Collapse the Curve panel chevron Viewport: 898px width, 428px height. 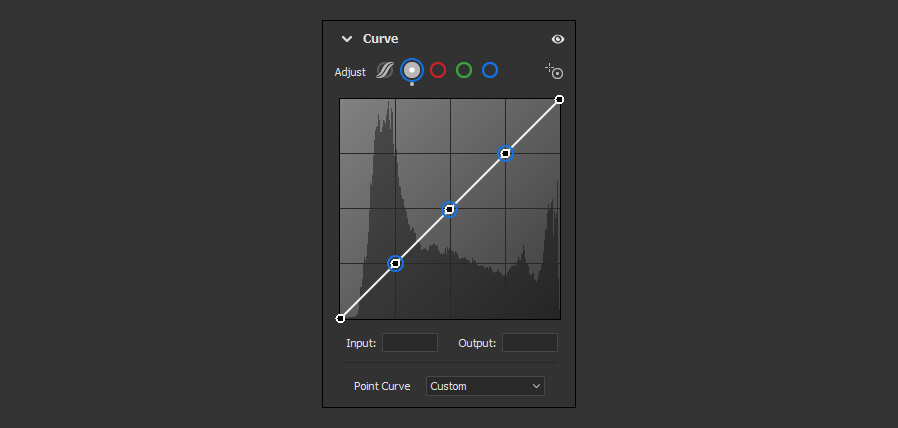[346, 39]
